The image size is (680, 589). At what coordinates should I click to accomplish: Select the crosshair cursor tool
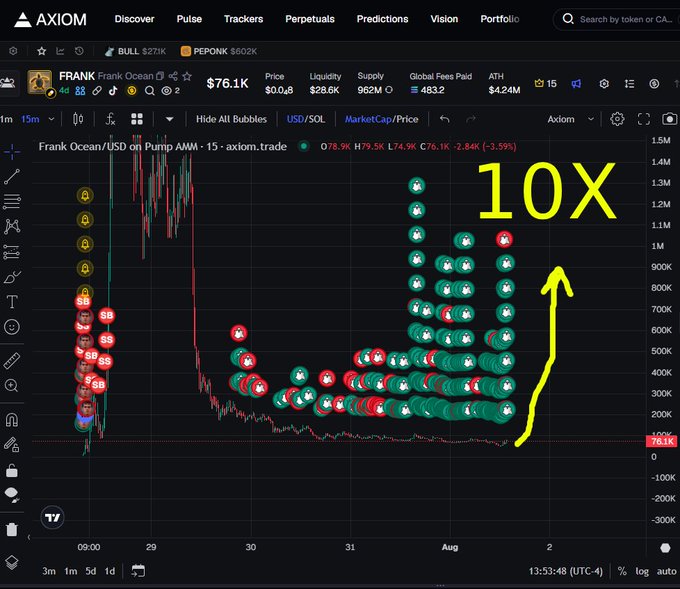pos(12,151)
